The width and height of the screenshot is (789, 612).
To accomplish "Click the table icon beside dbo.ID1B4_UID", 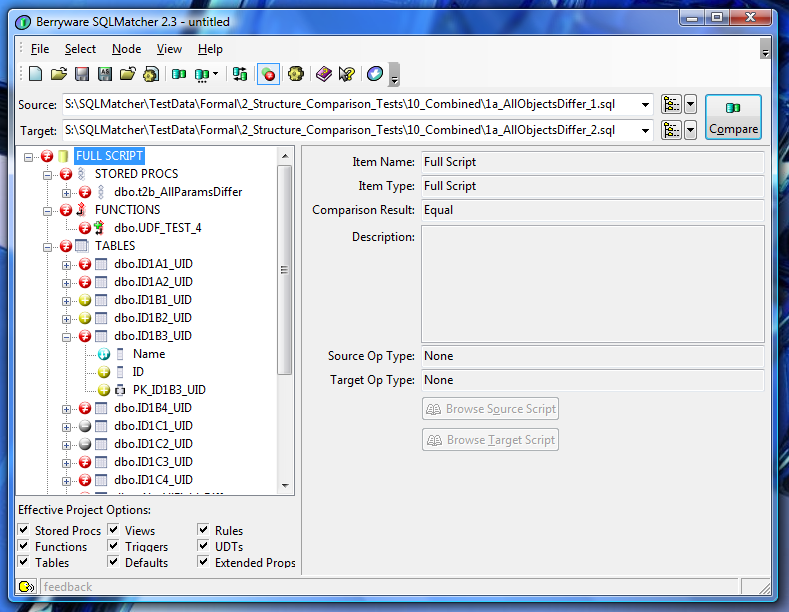I will 101,408.
